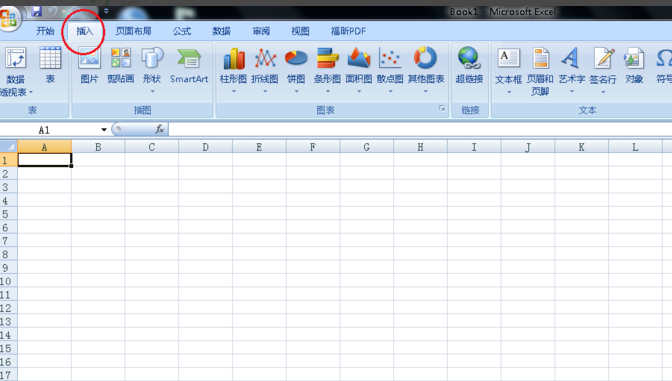Insert a symbol (符号) icon
Image resolution: width=672 pixels, height=381 pixels.
tap(663, 59)
